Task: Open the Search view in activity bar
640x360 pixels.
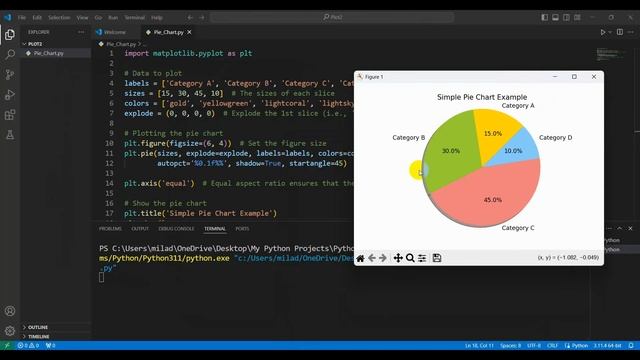Action: coord(10,54)
